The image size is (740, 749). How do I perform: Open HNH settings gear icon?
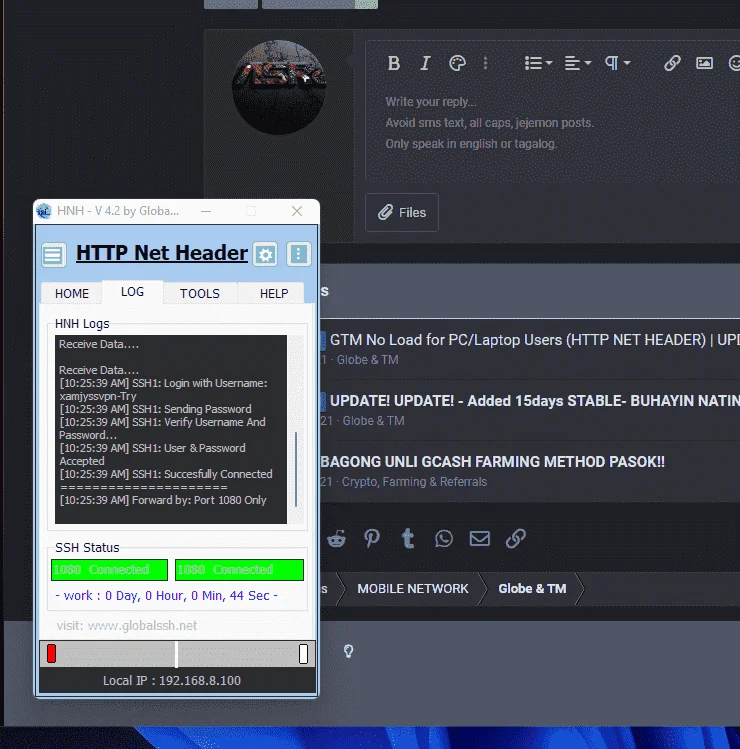(265, 254)
